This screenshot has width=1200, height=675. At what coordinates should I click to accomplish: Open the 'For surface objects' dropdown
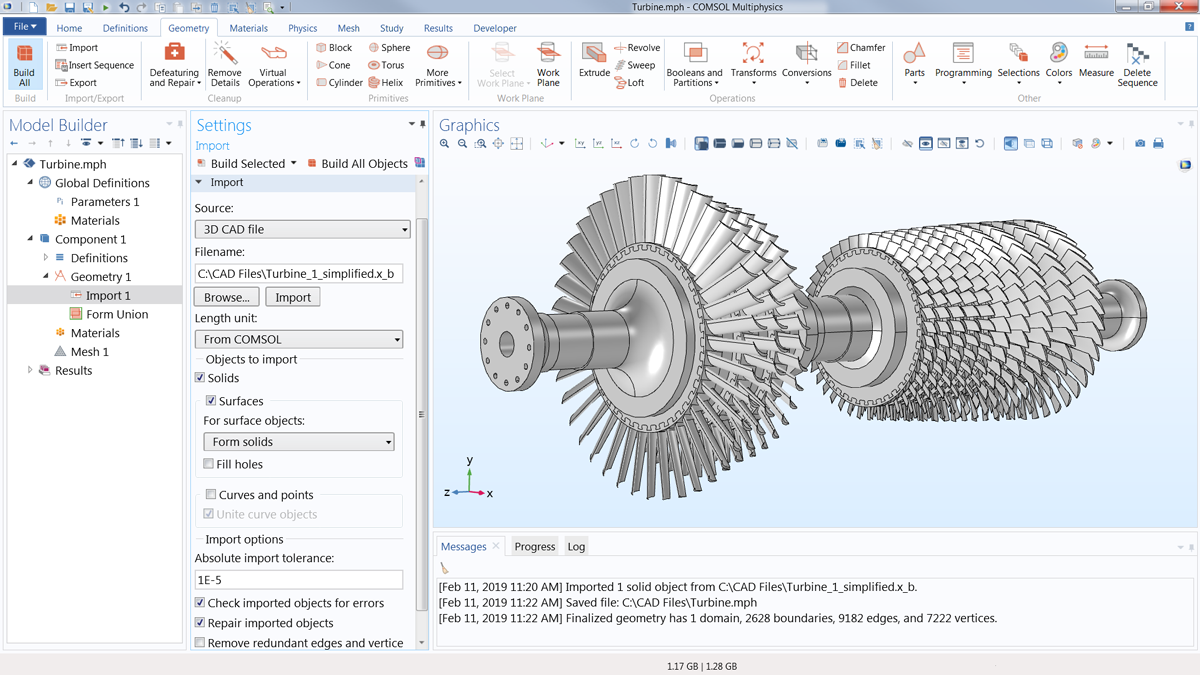299,441
